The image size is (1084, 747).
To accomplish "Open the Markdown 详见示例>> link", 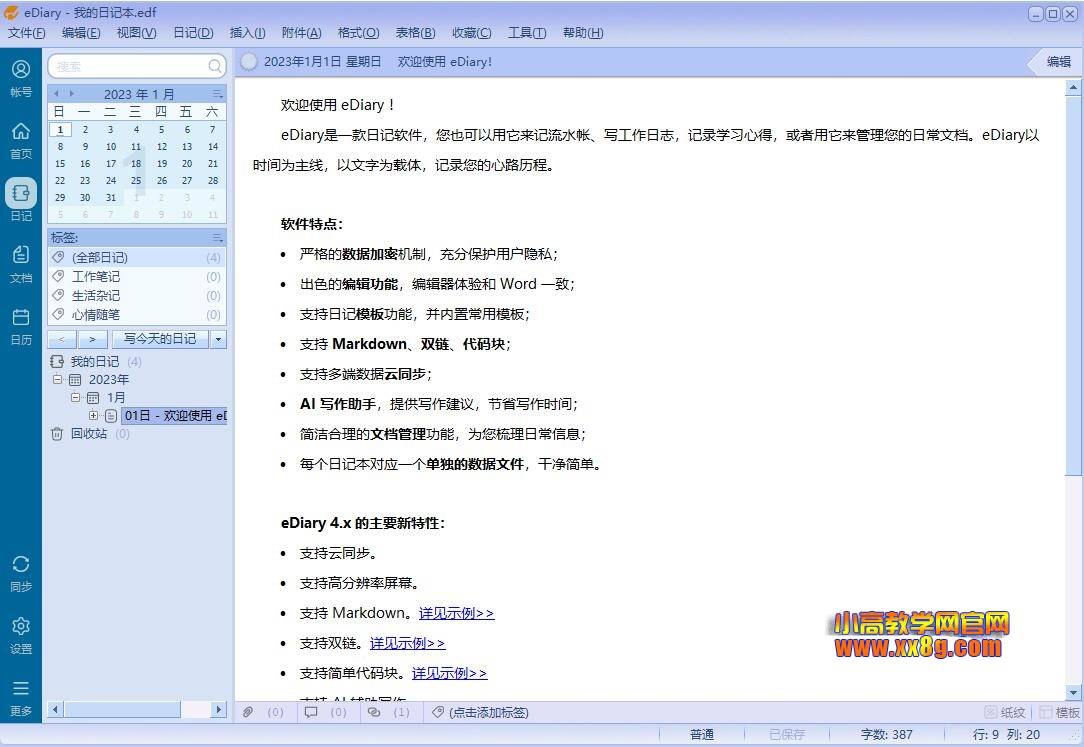I will point(456,613).
